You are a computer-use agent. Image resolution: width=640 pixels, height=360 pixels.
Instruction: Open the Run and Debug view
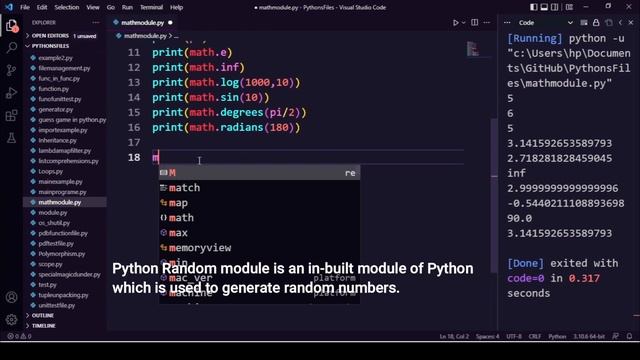click(x=11, y=93)
